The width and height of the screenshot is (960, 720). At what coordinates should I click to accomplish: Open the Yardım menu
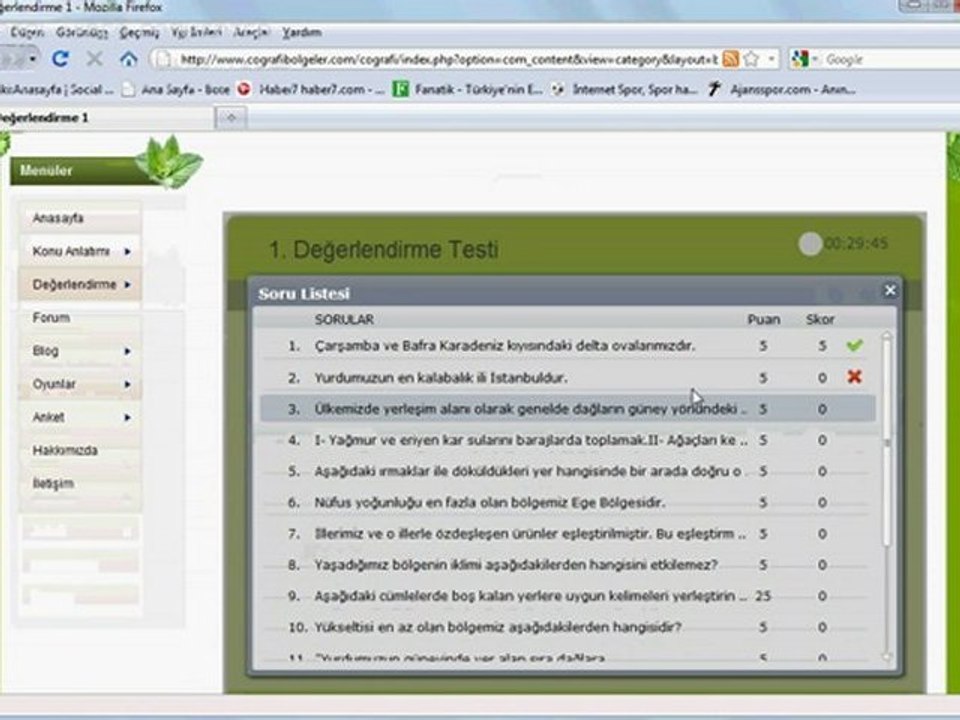(x=302, y=32)
